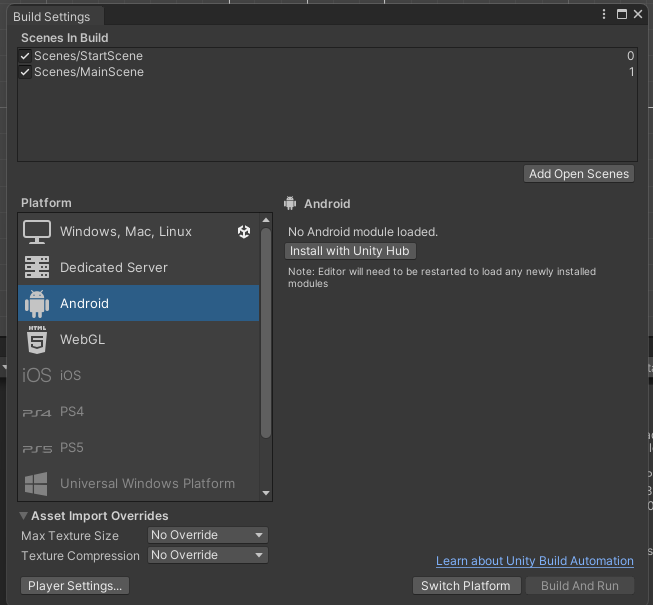
Task: Click the Switch Platform button
Action: click(x=466, y=586)
